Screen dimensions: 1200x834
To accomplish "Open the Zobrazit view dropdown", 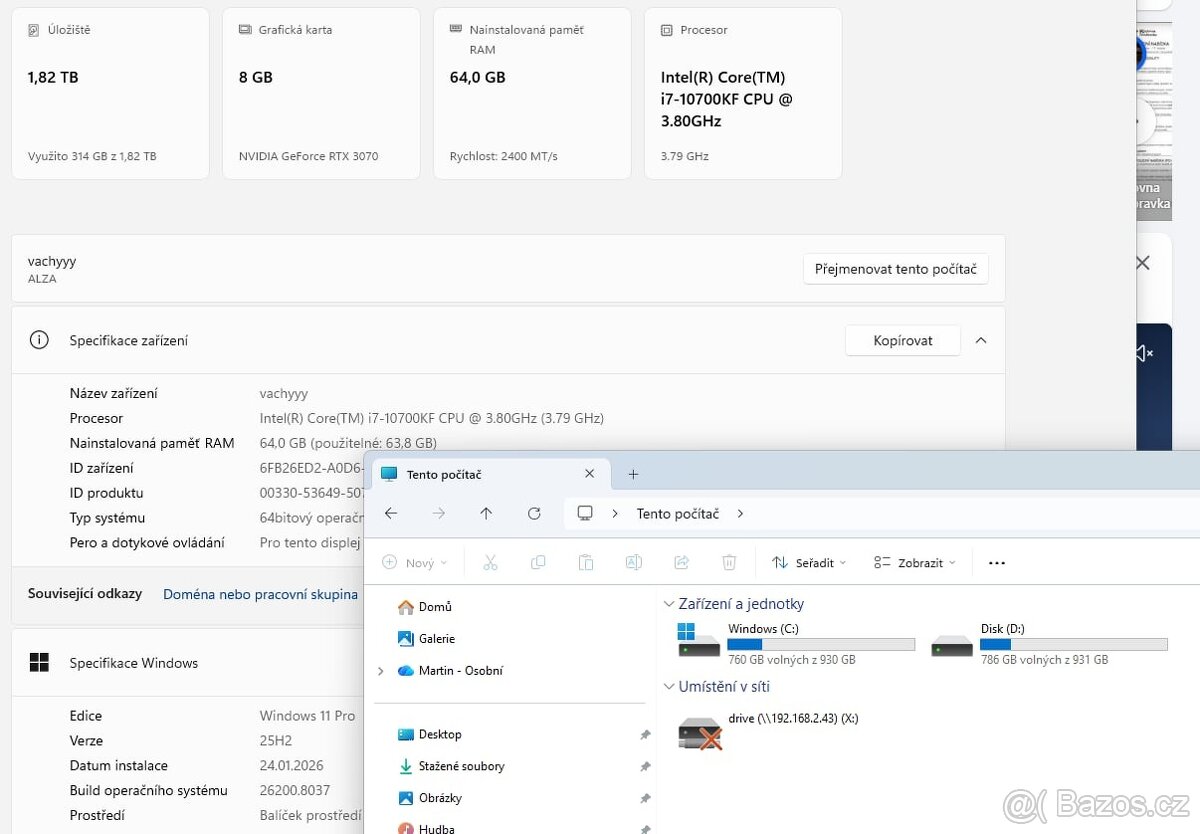I will (914, 563).
